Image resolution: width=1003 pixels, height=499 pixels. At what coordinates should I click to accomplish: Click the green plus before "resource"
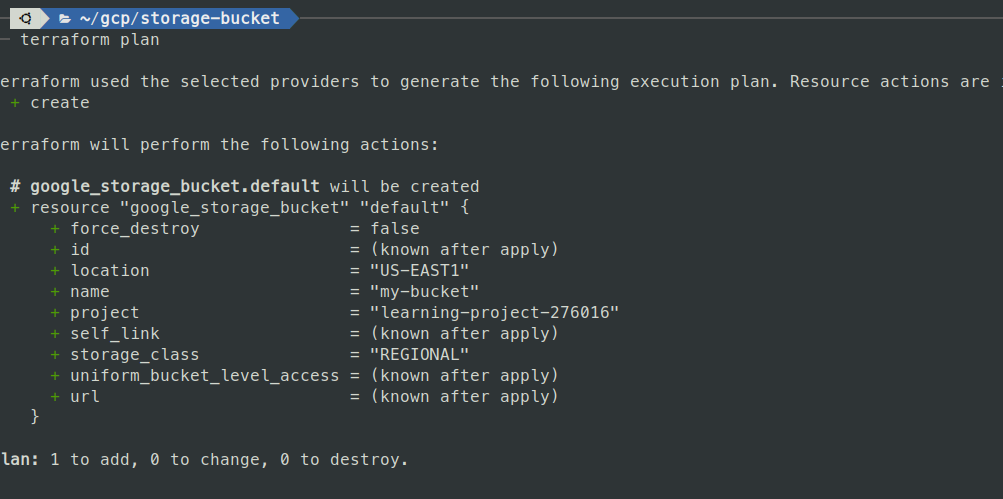15,208
